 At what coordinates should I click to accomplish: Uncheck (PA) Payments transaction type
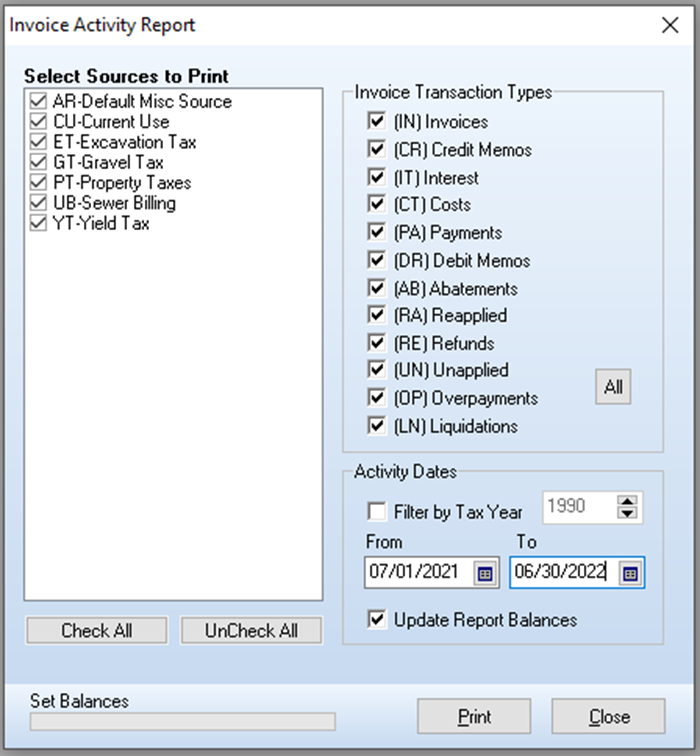377,232
